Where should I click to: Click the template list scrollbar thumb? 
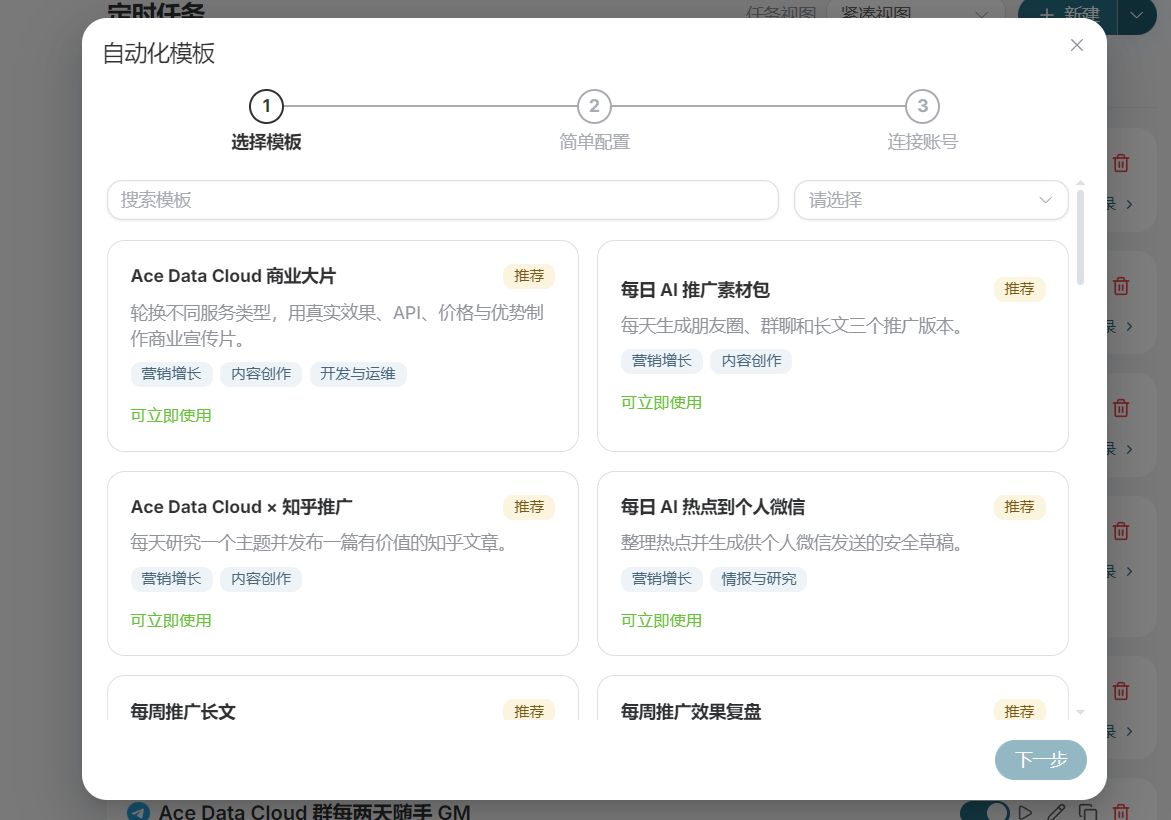point(1080,237)
